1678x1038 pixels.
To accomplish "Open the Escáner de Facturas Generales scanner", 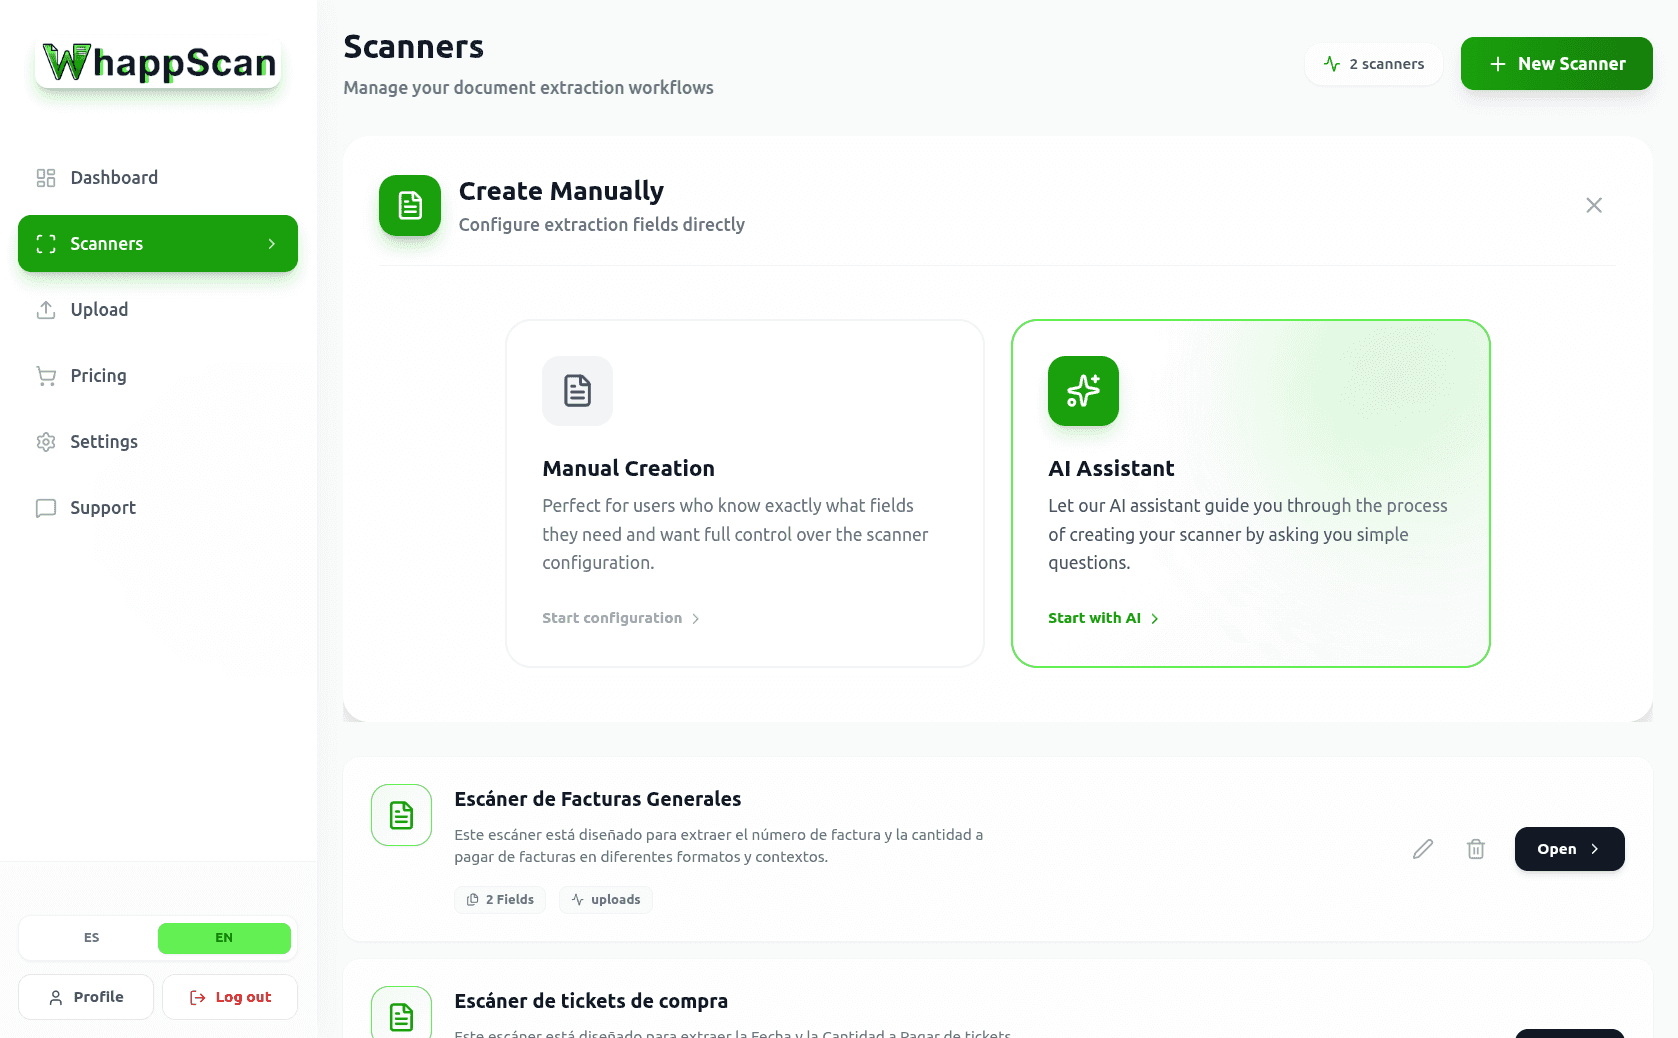I will [x=1569, y=849].
